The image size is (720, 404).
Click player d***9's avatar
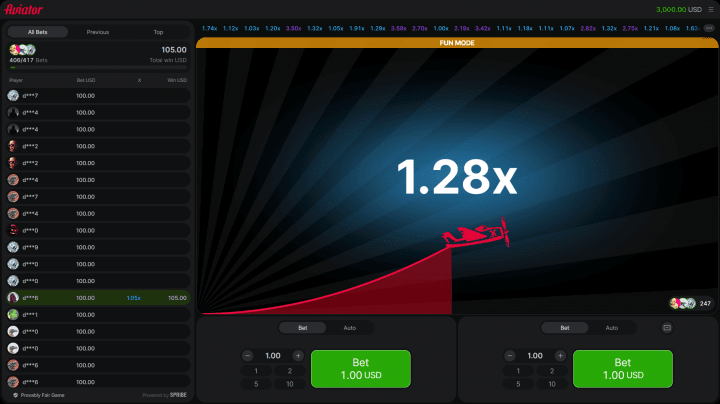(x=13, y=247)
